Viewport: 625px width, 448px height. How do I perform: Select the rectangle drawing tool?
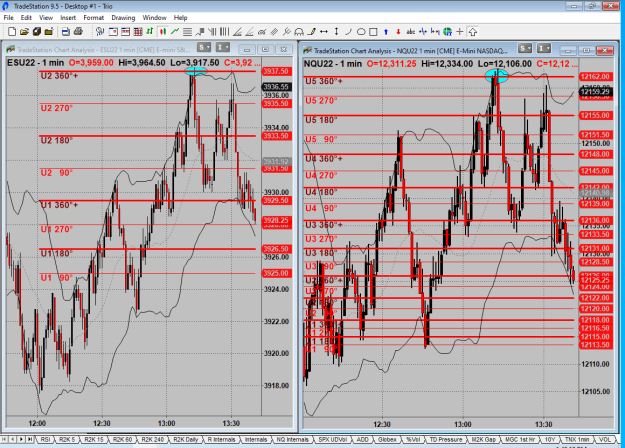(373, 32)
